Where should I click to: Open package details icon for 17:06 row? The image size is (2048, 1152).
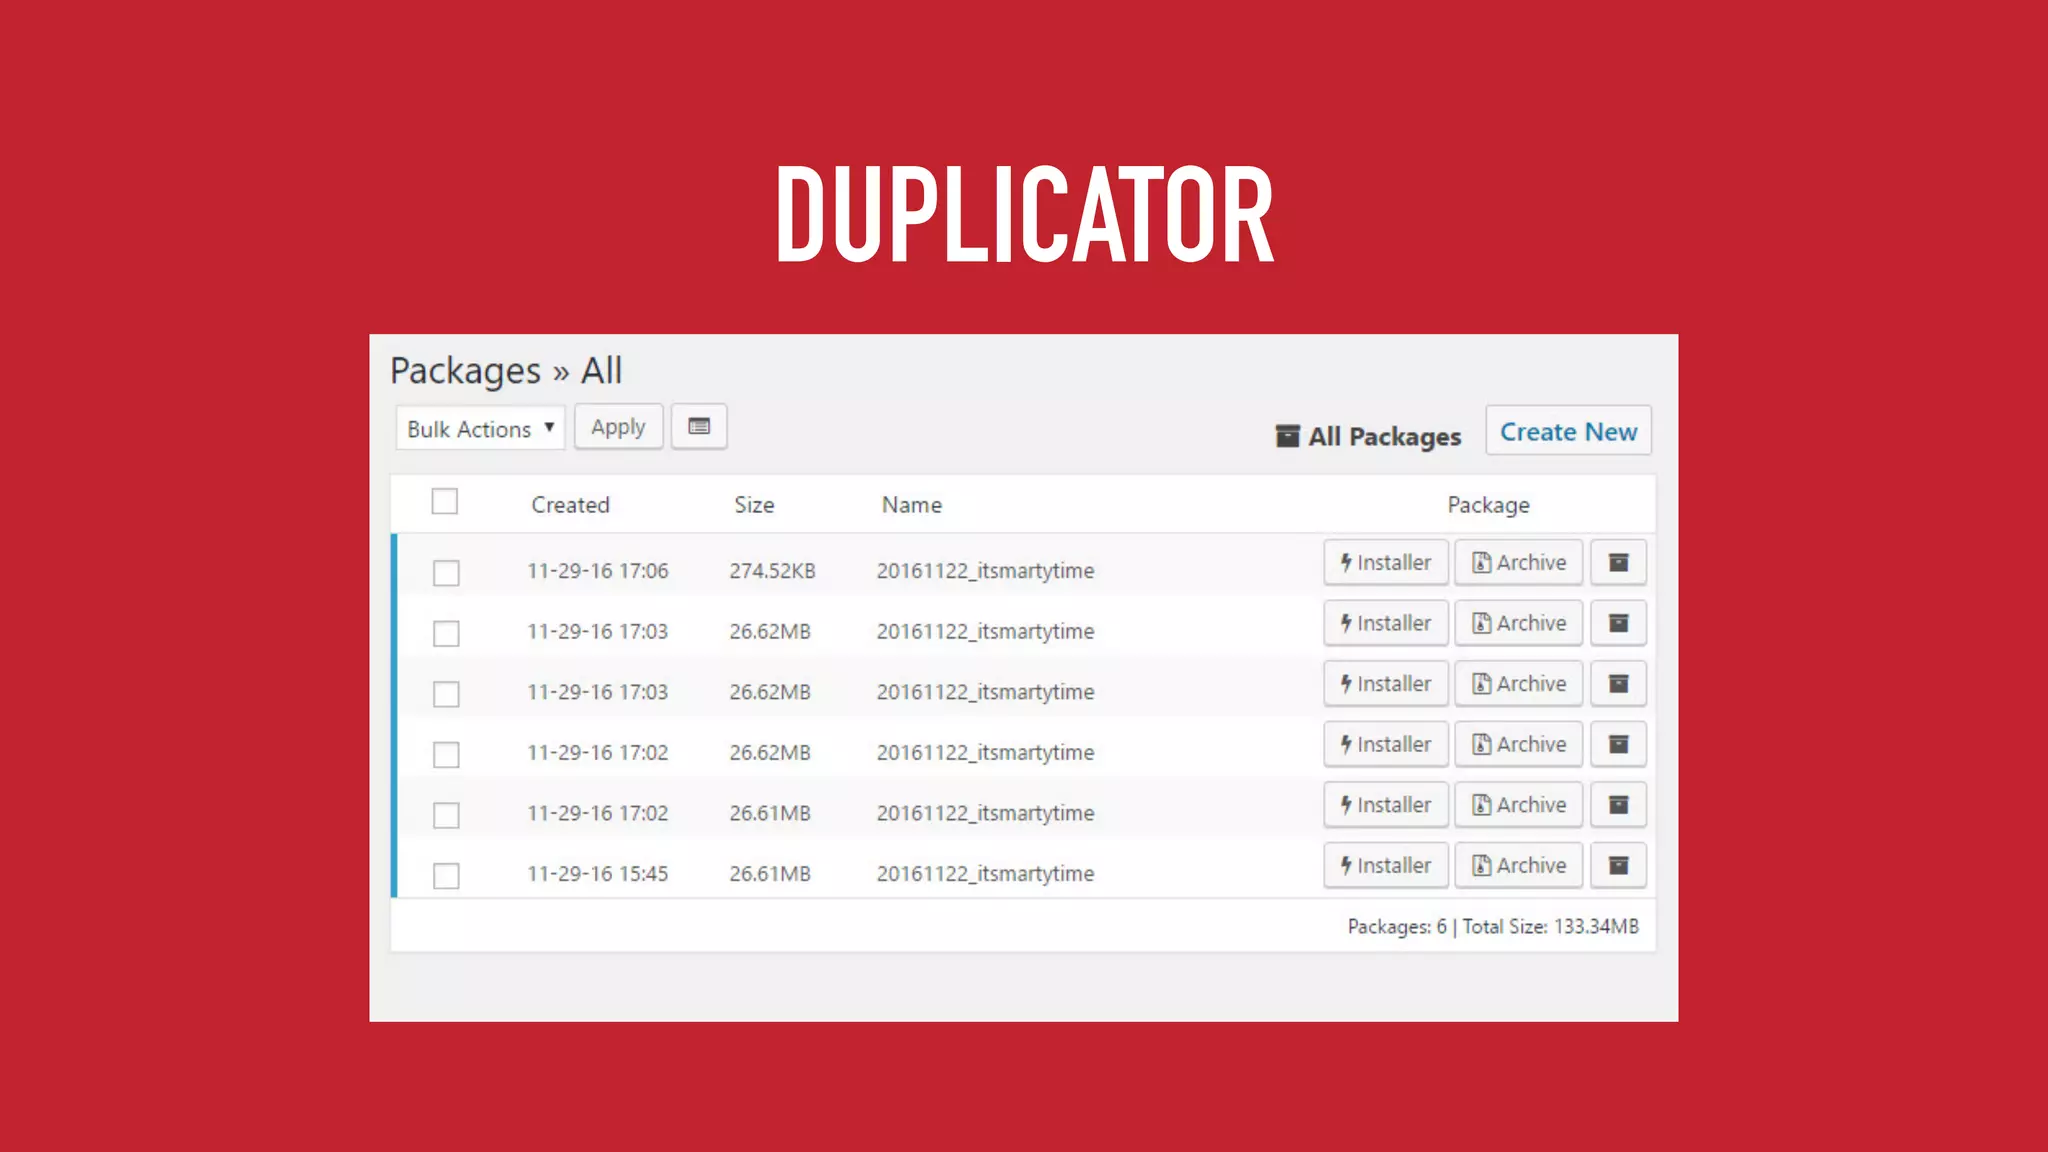click(1618, 563)
